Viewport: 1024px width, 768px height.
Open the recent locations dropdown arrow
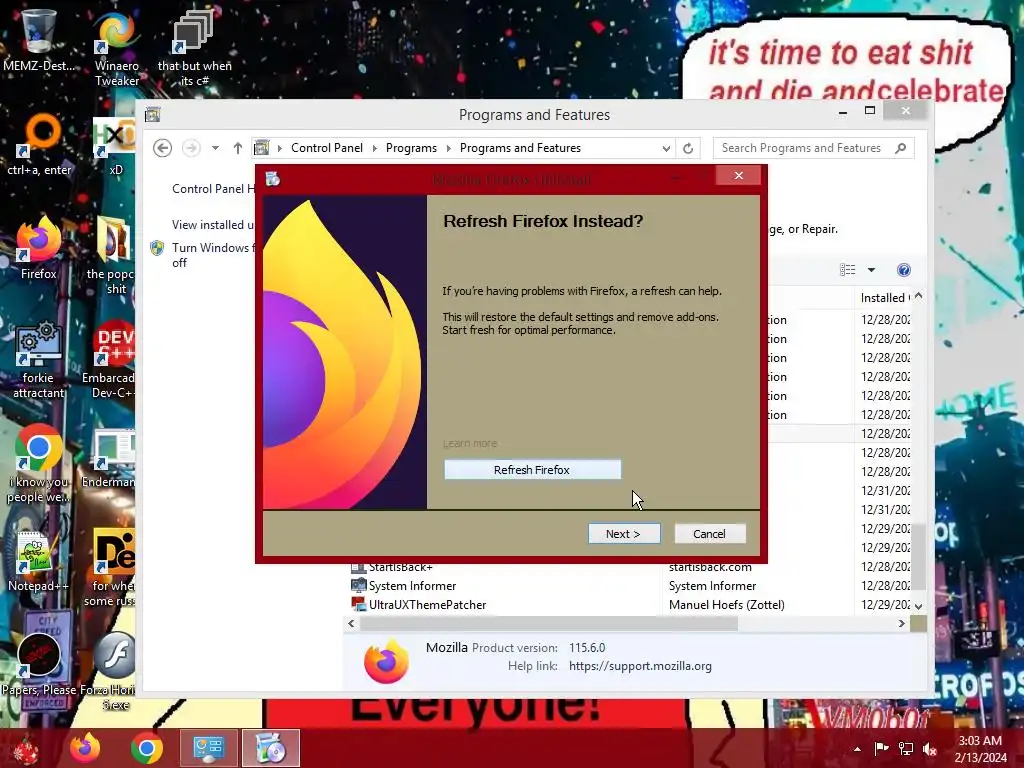pos(215,148)
